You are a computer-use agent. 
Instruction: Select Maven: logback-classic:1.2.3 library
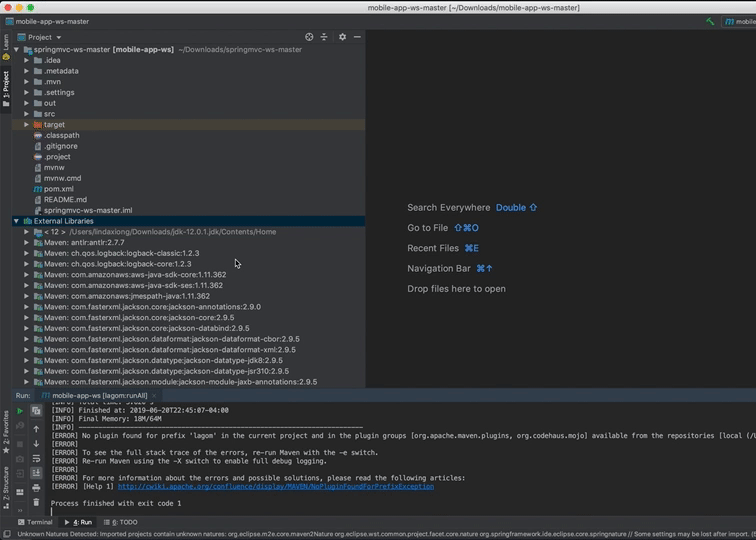[122, 253]
